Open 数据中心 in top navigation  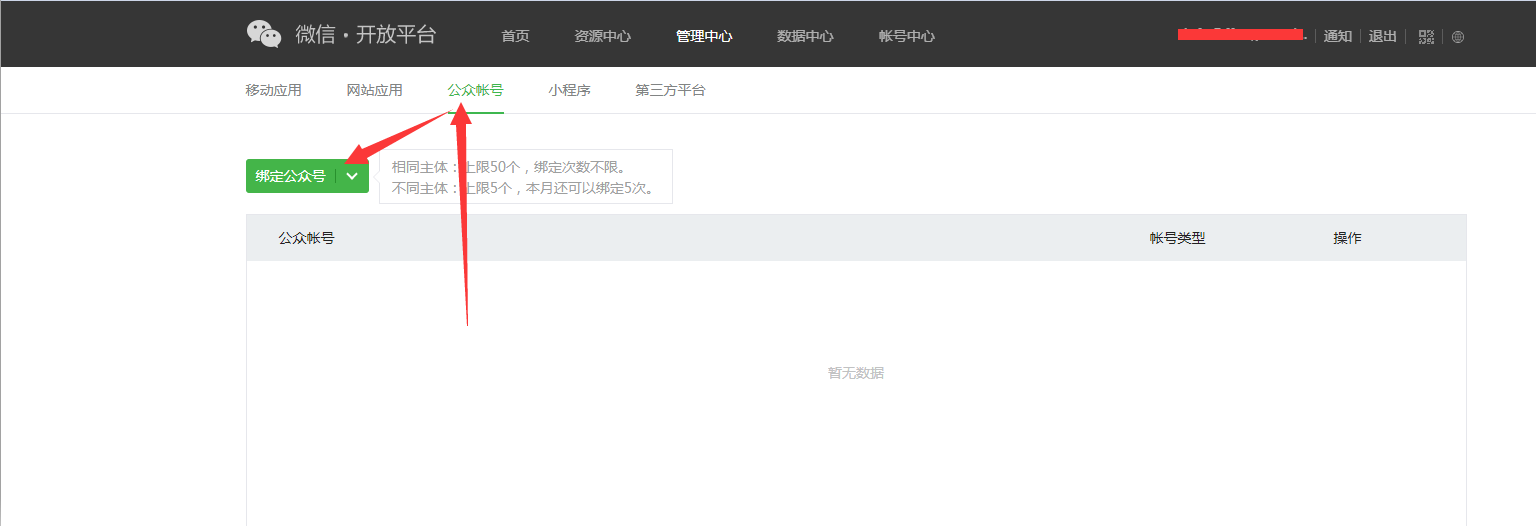pos(805,36)
